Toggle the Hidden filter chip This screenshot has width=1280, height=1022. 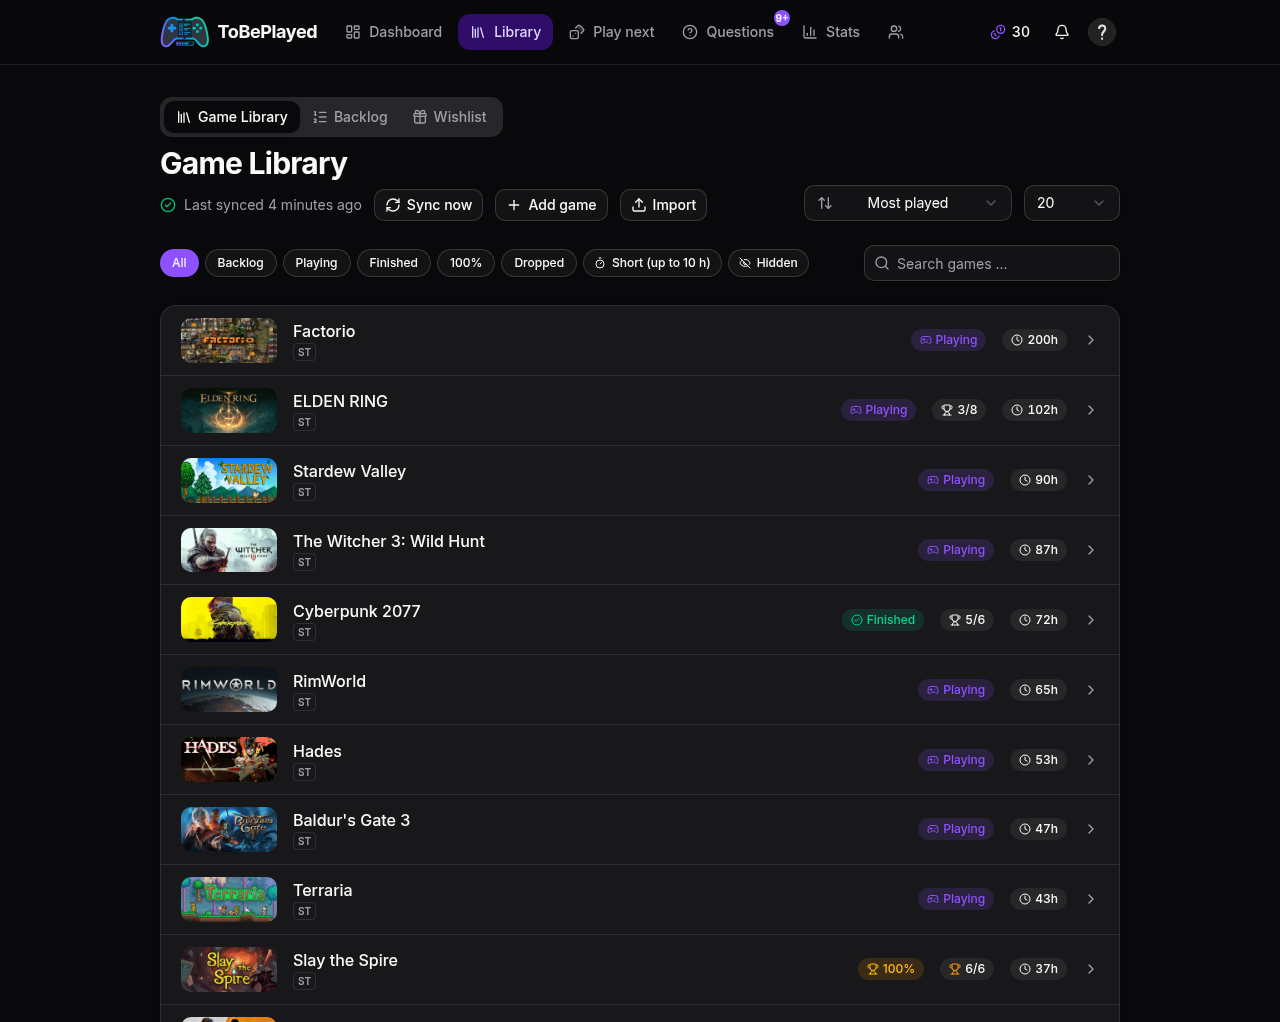768,263
